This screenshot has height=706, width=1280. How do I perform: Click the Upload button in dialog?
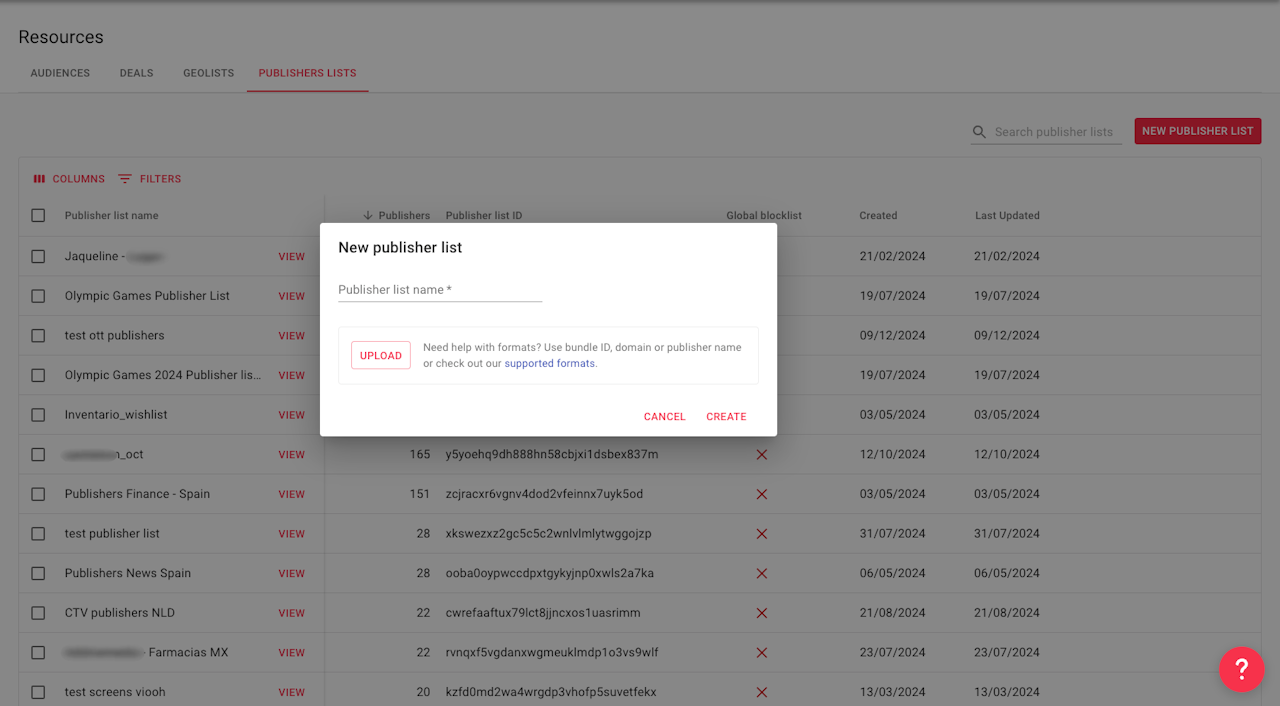click(380, 356)
